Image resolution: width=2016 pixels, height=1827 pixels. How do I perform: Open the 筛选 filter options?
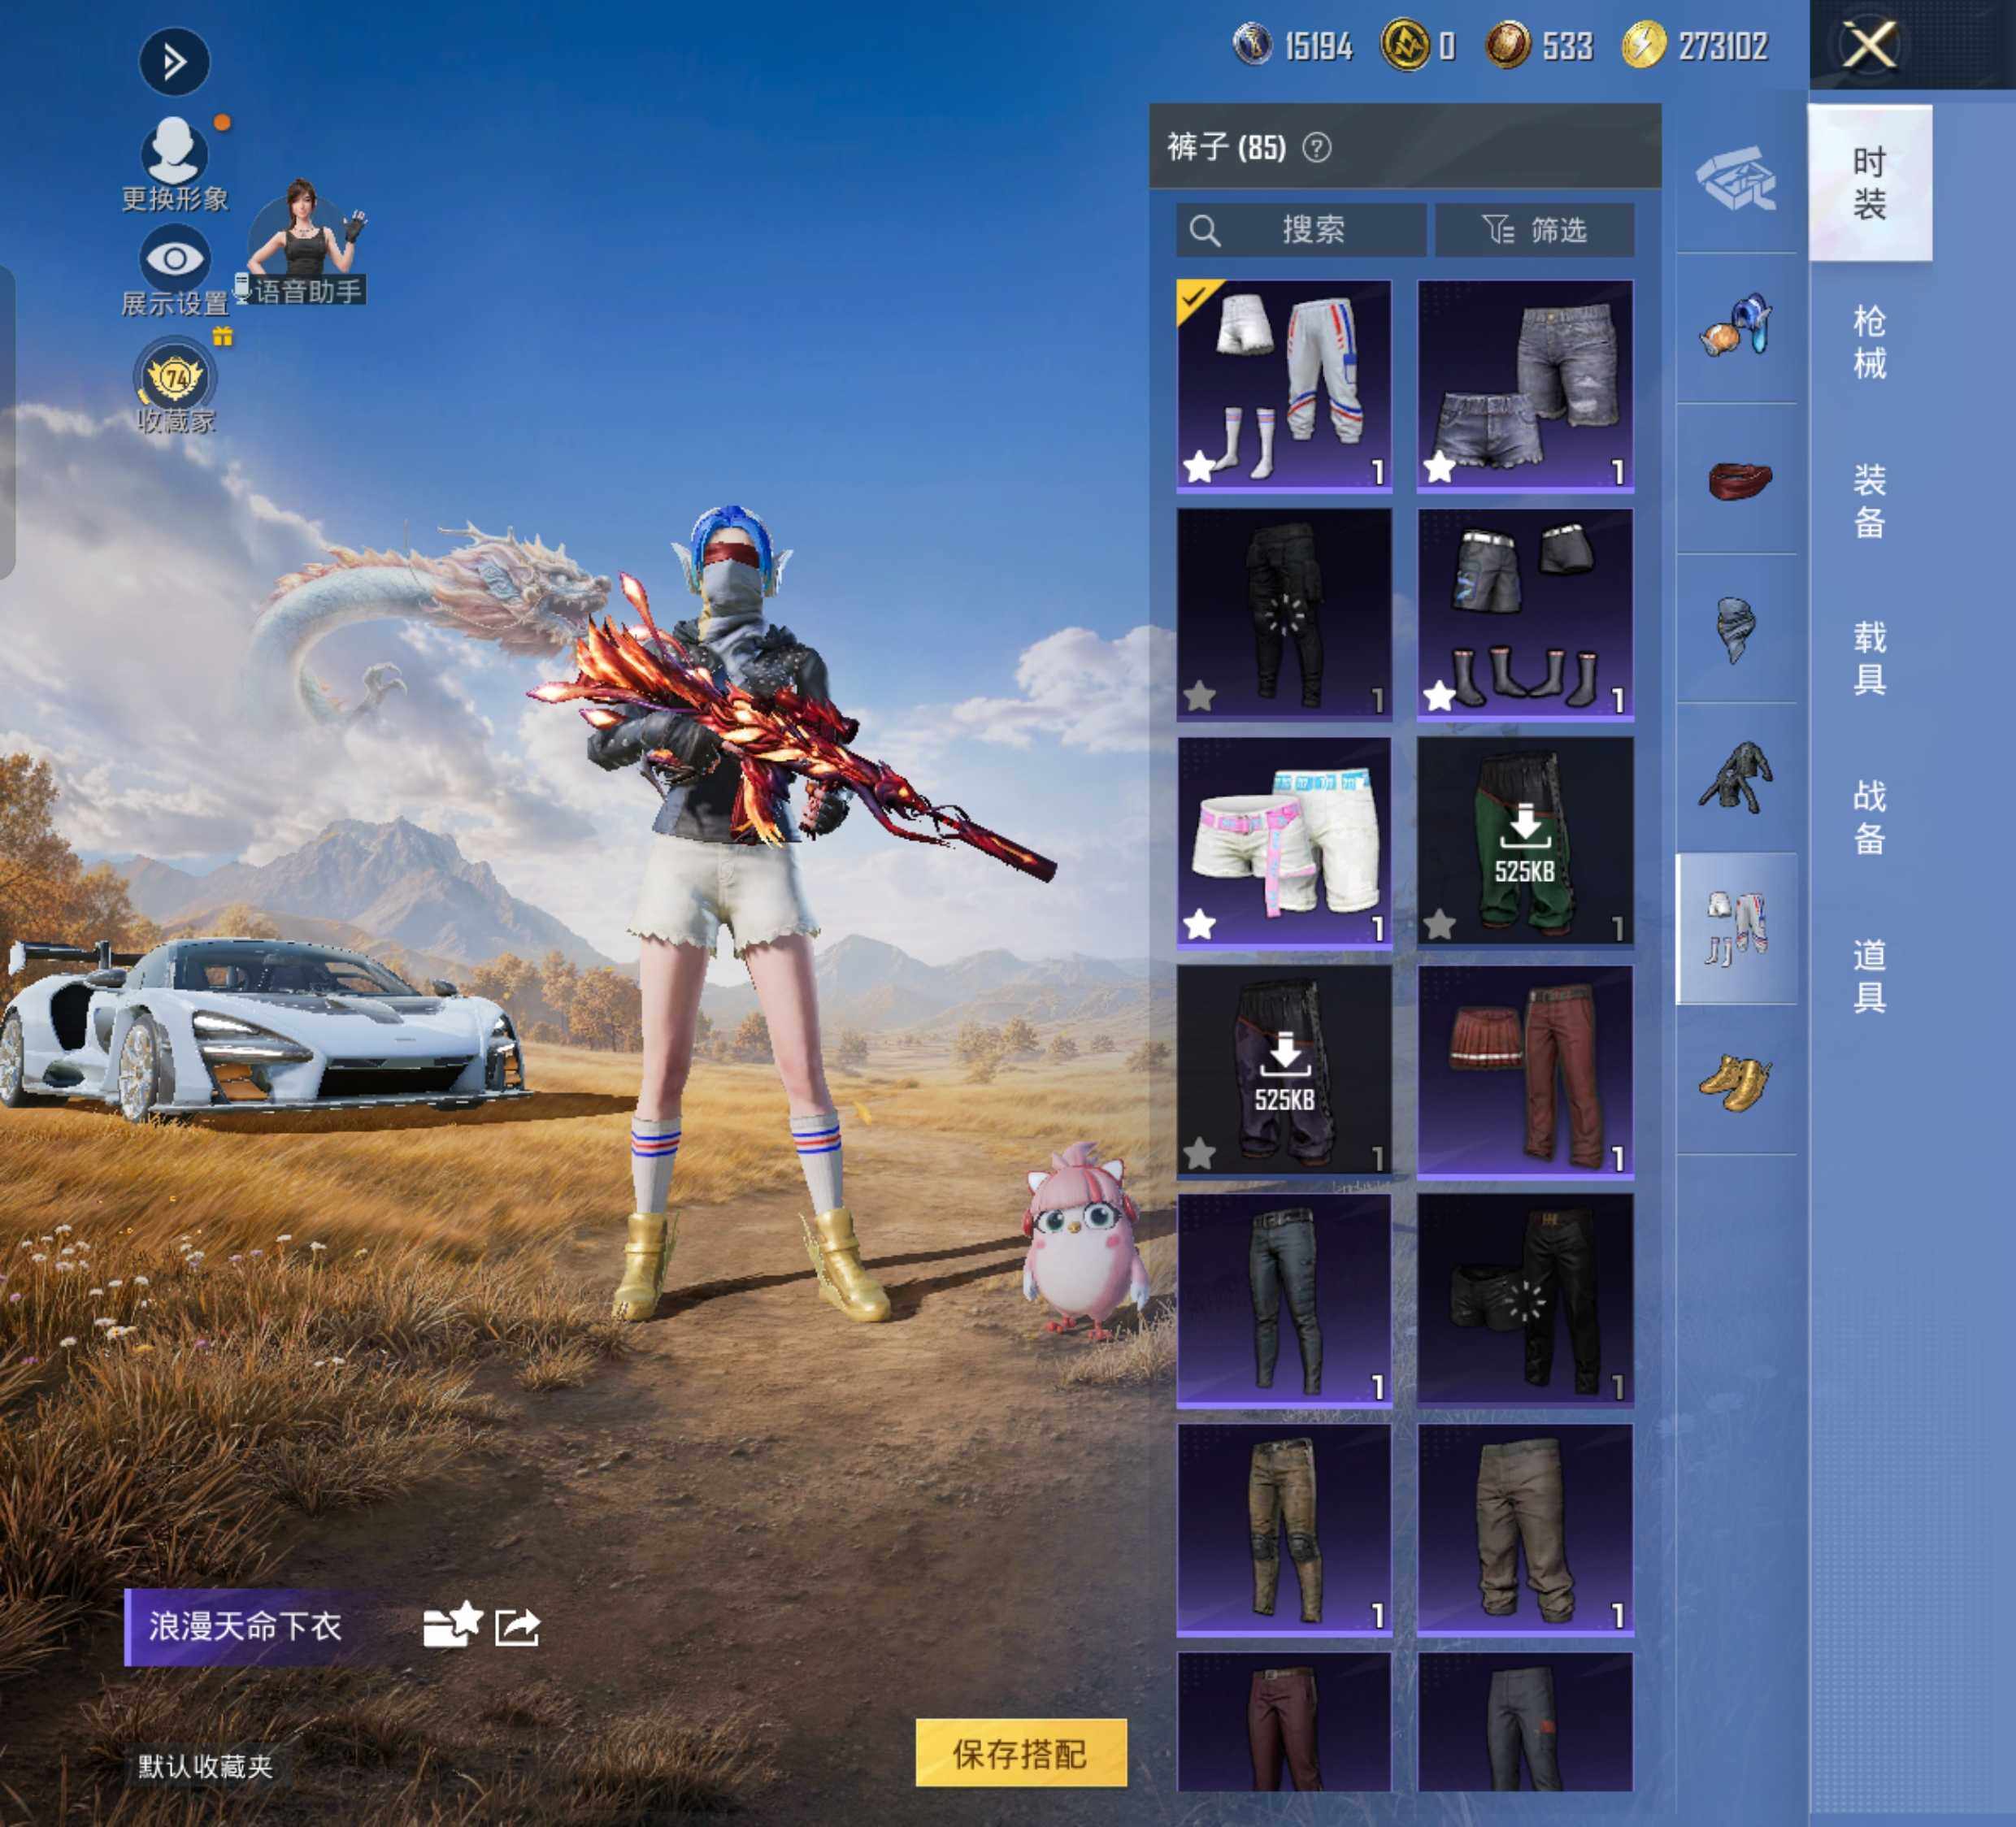[1535, 230]
